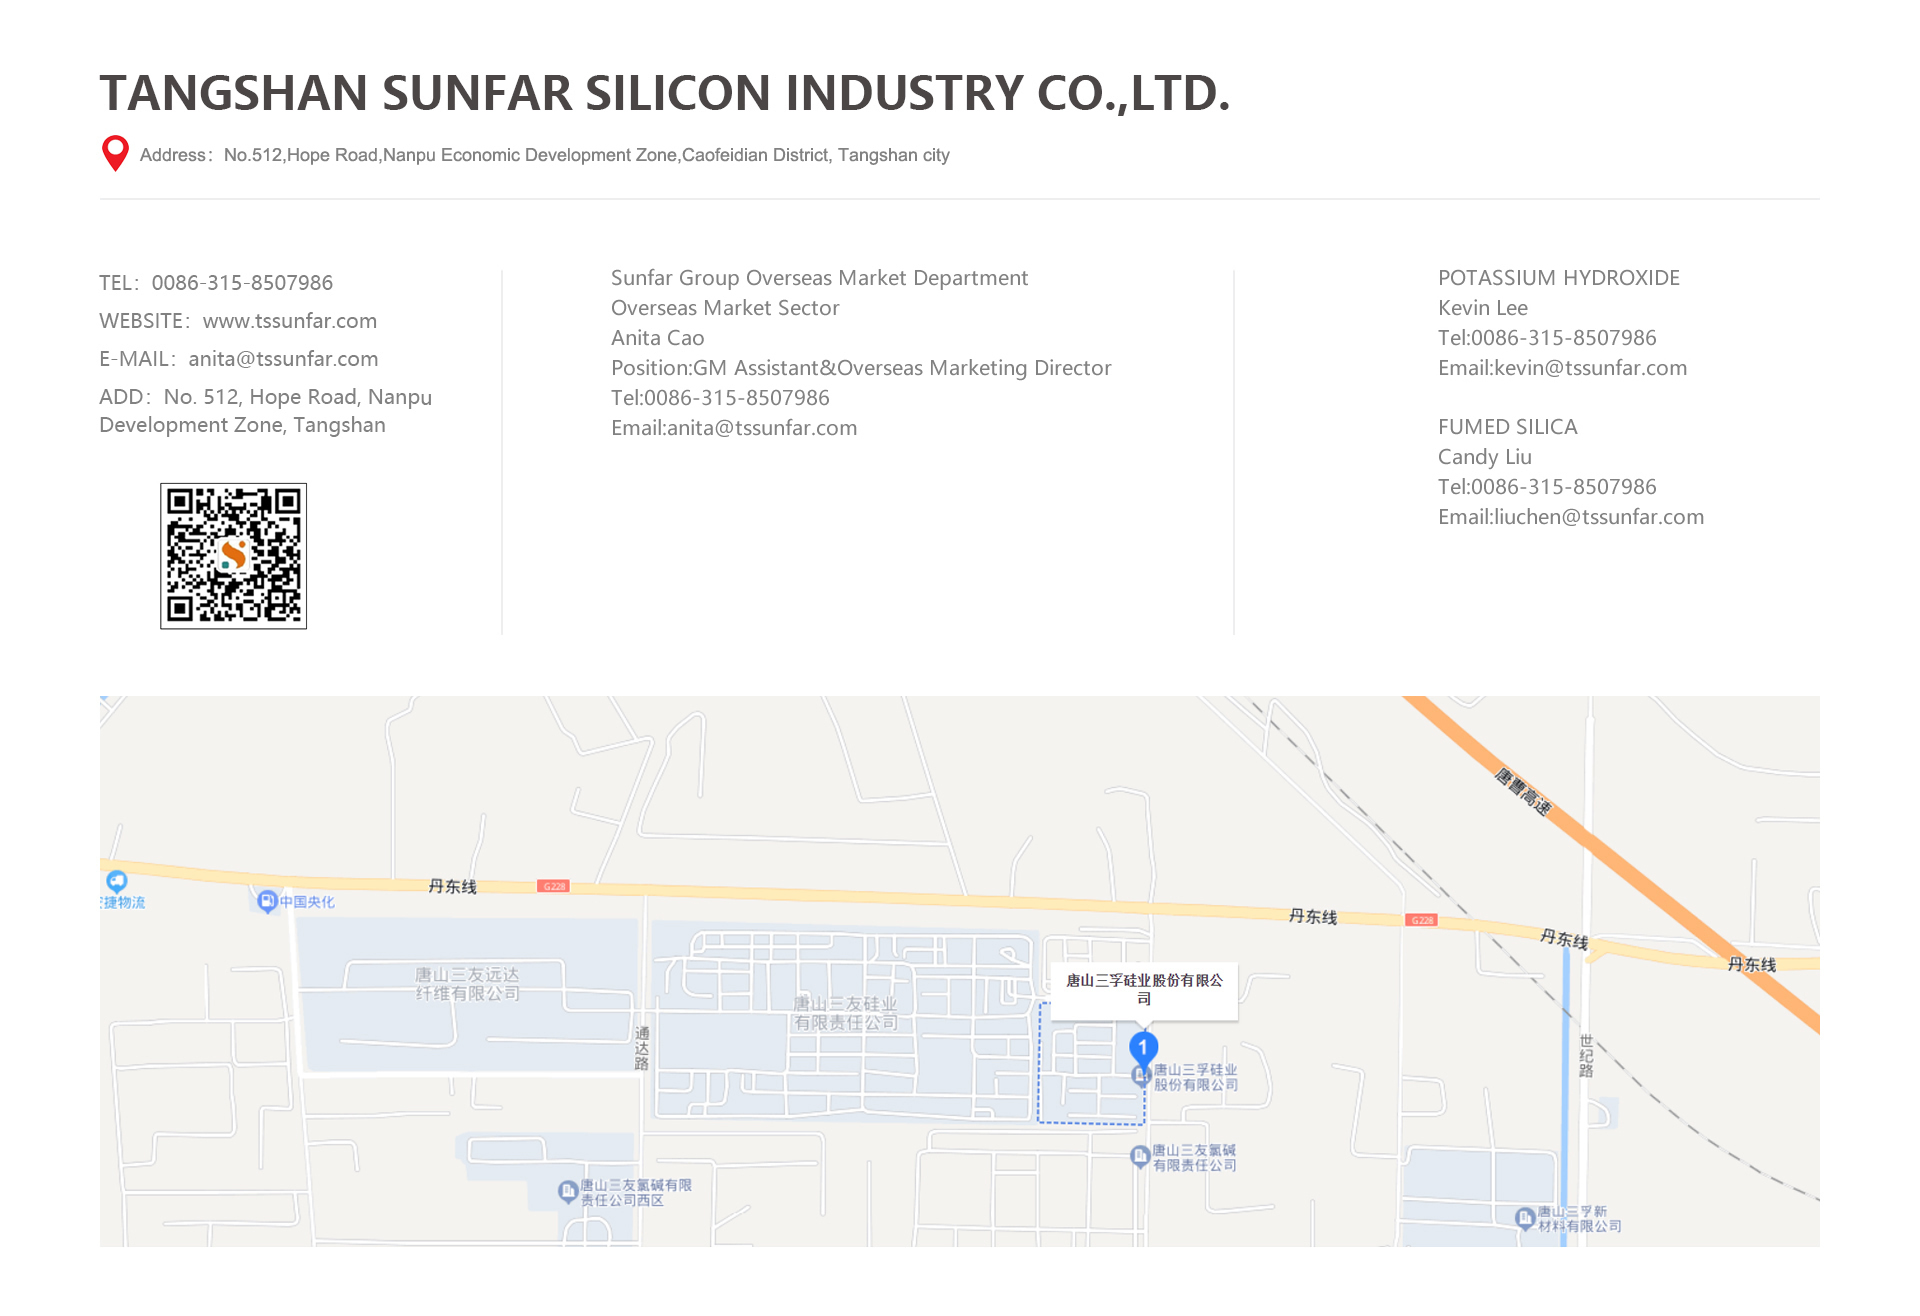Click the QR code image
1920x1316 pixels.
(x=233, y=556)
